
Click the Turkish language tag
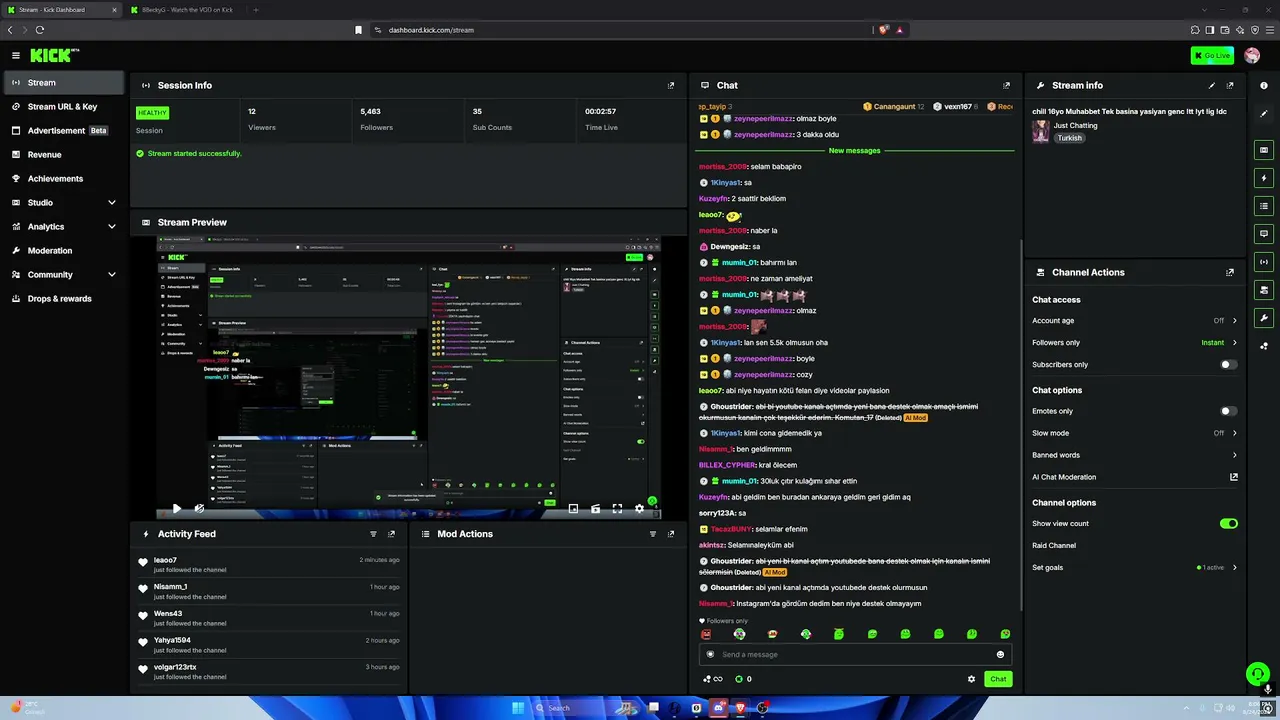1070,138
